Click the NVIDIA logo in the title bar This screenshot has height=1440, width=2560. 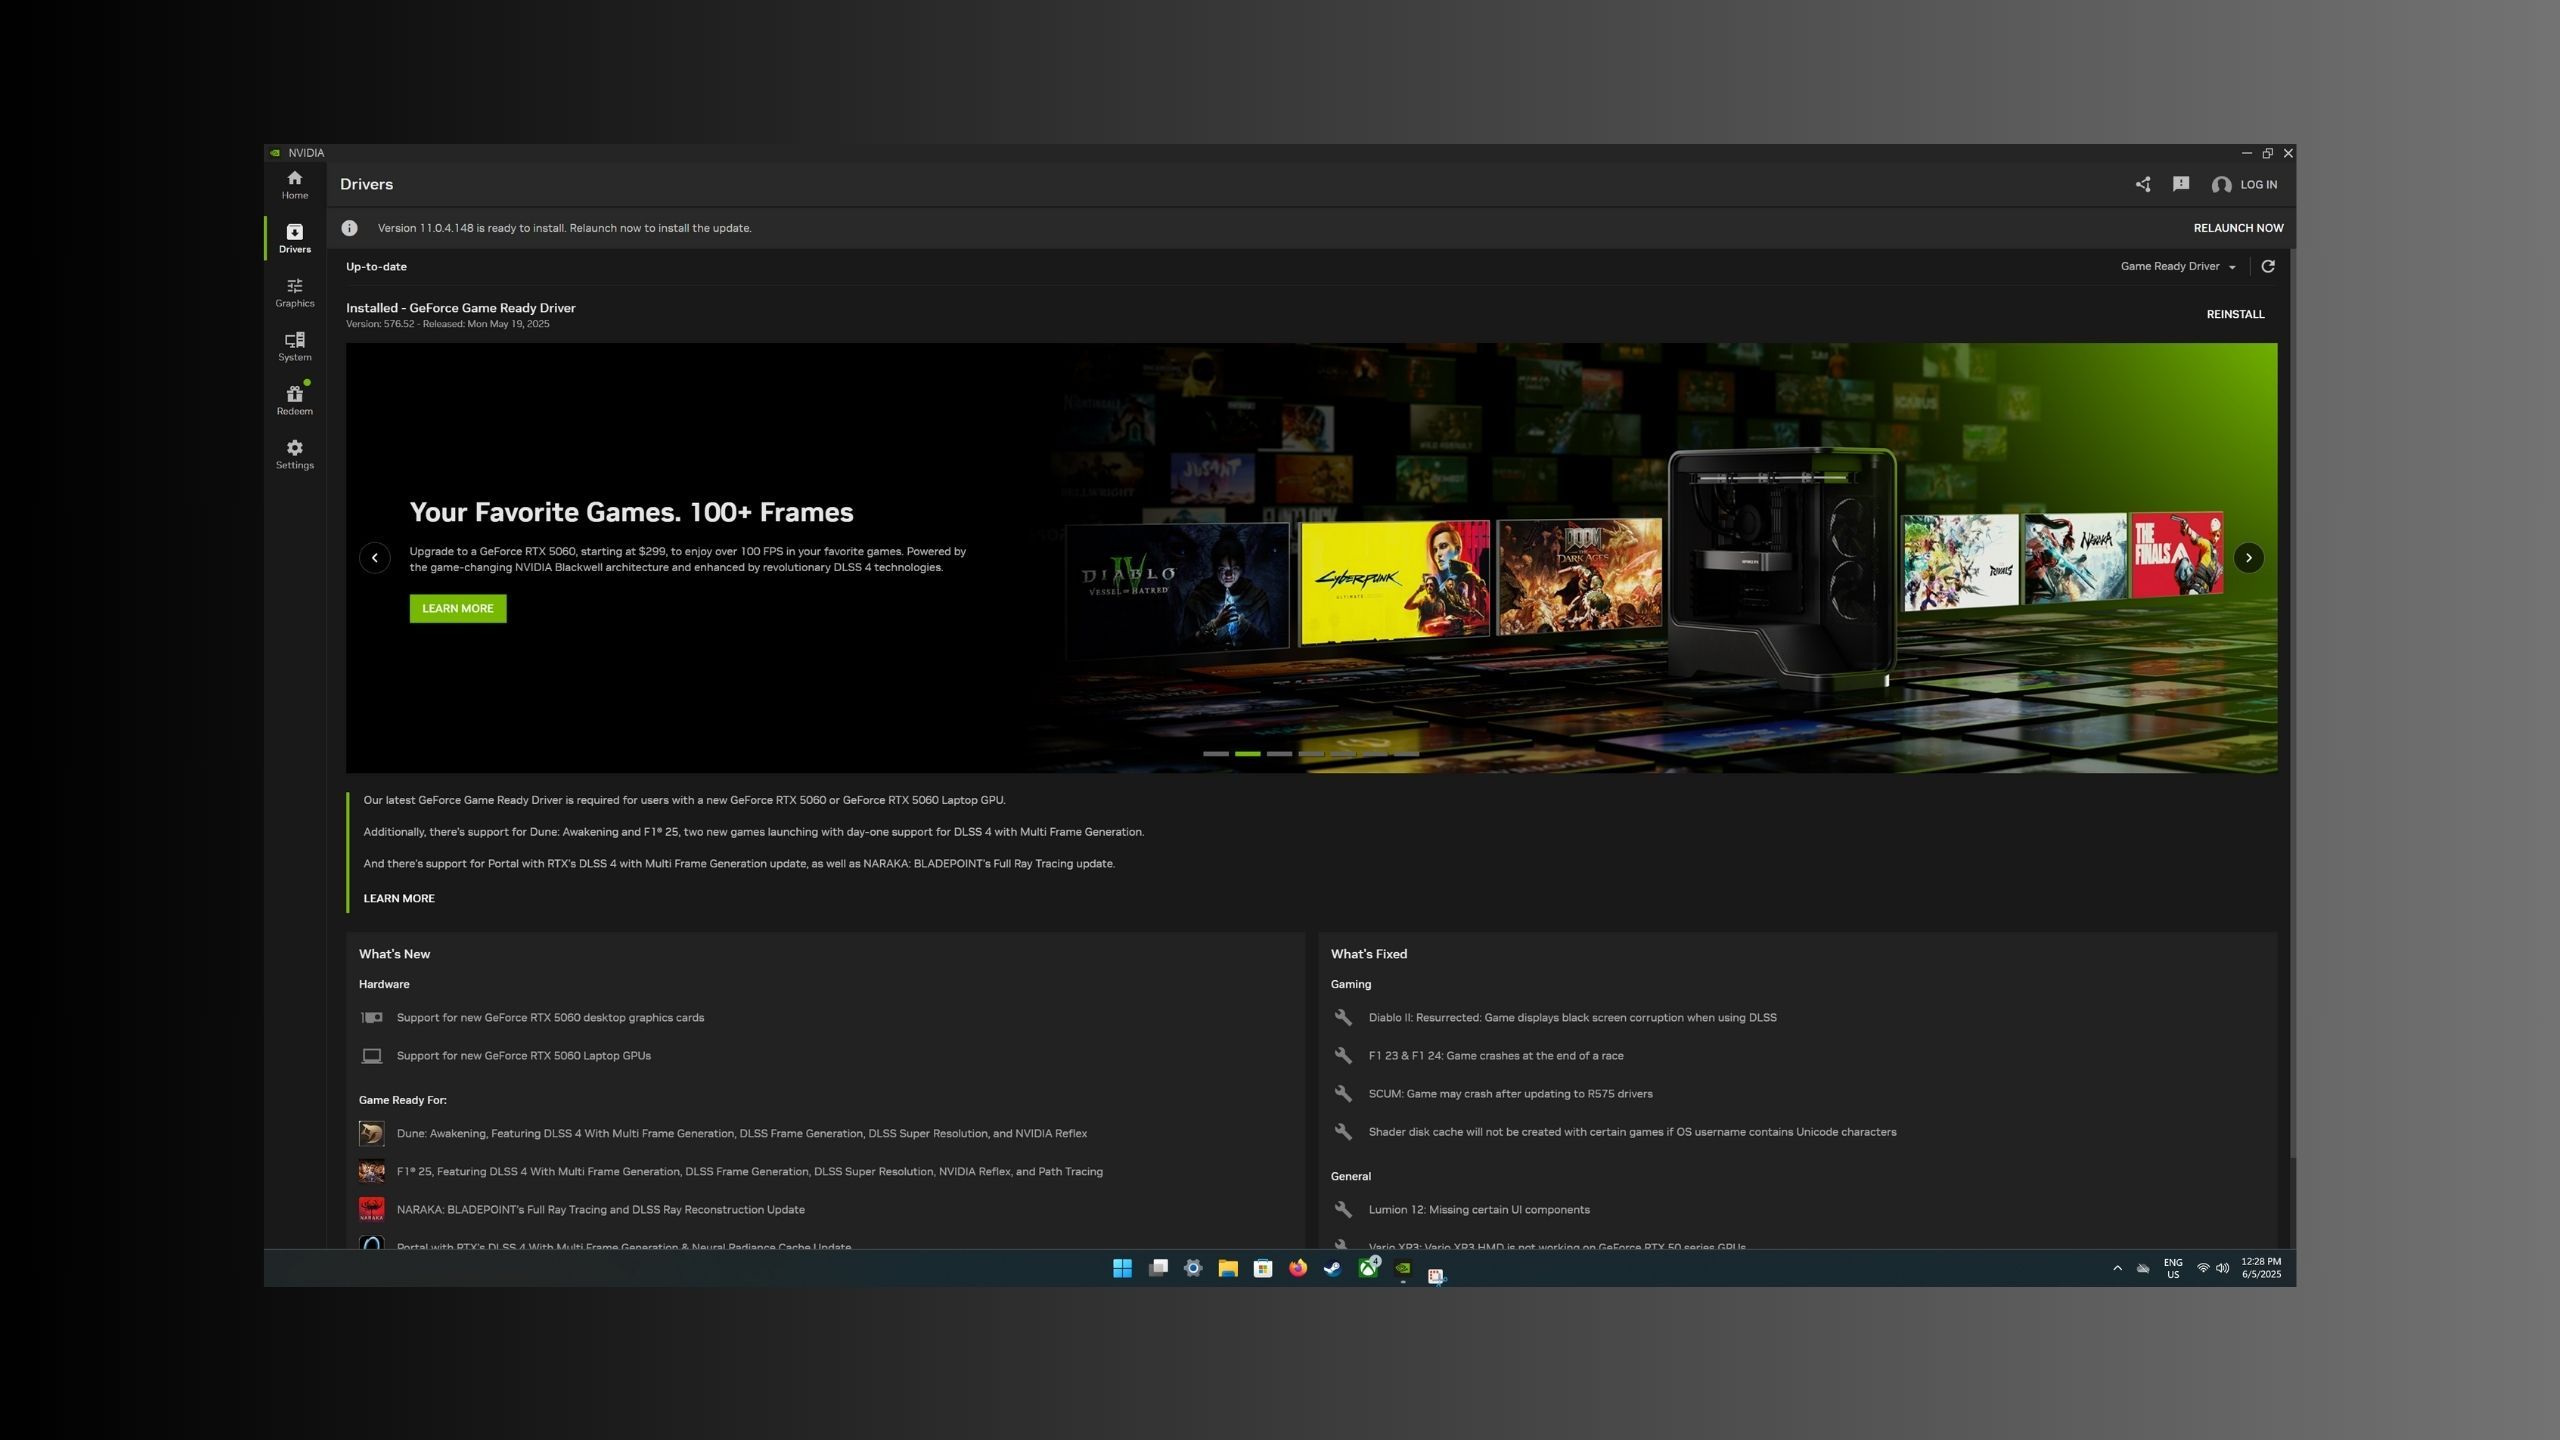pyautogui.click(x=275, y=153)
